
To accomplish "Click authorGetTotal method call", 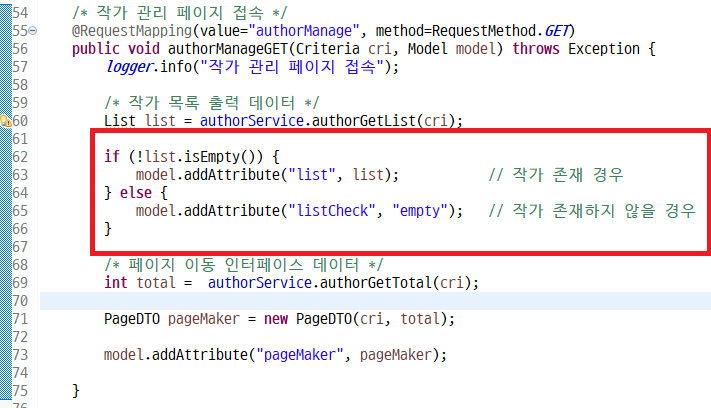I will coord(375,283).
